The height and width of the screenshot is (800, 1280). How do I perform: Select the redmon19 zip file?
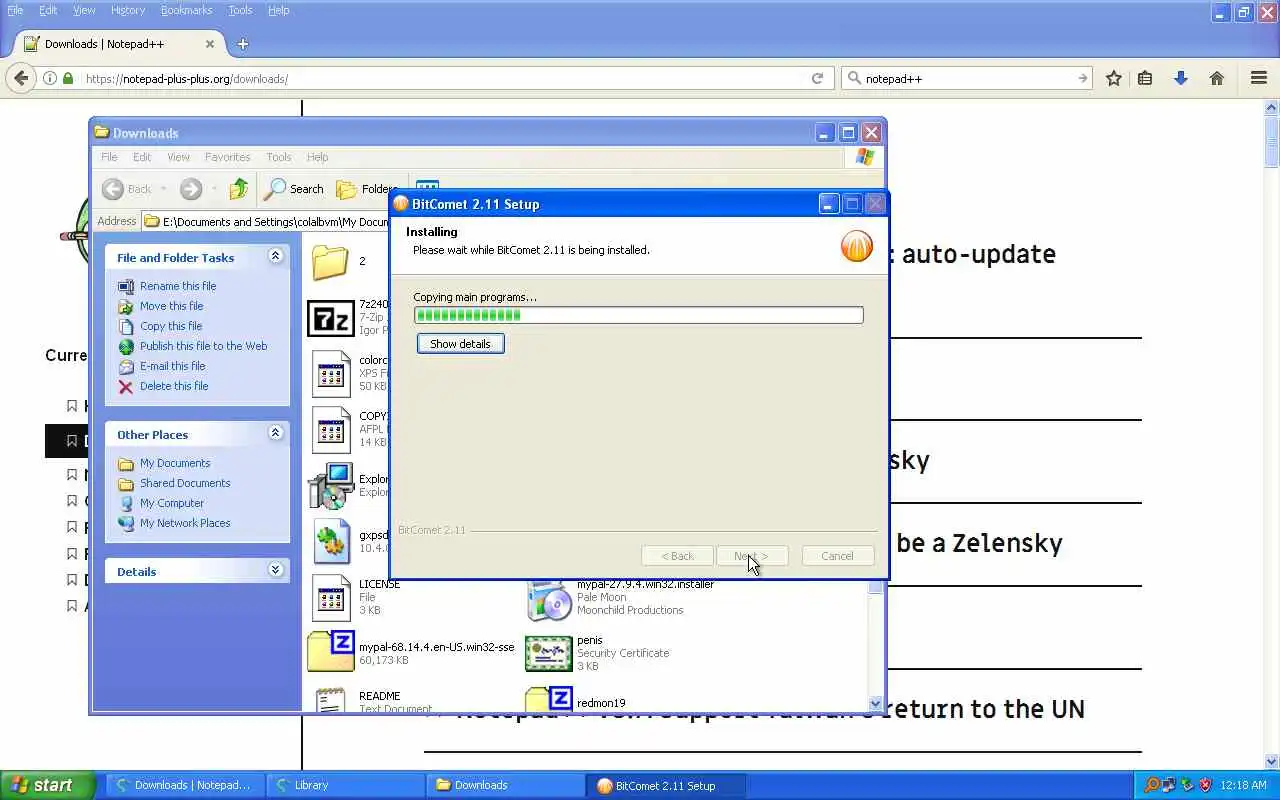(x=576, y=700)
